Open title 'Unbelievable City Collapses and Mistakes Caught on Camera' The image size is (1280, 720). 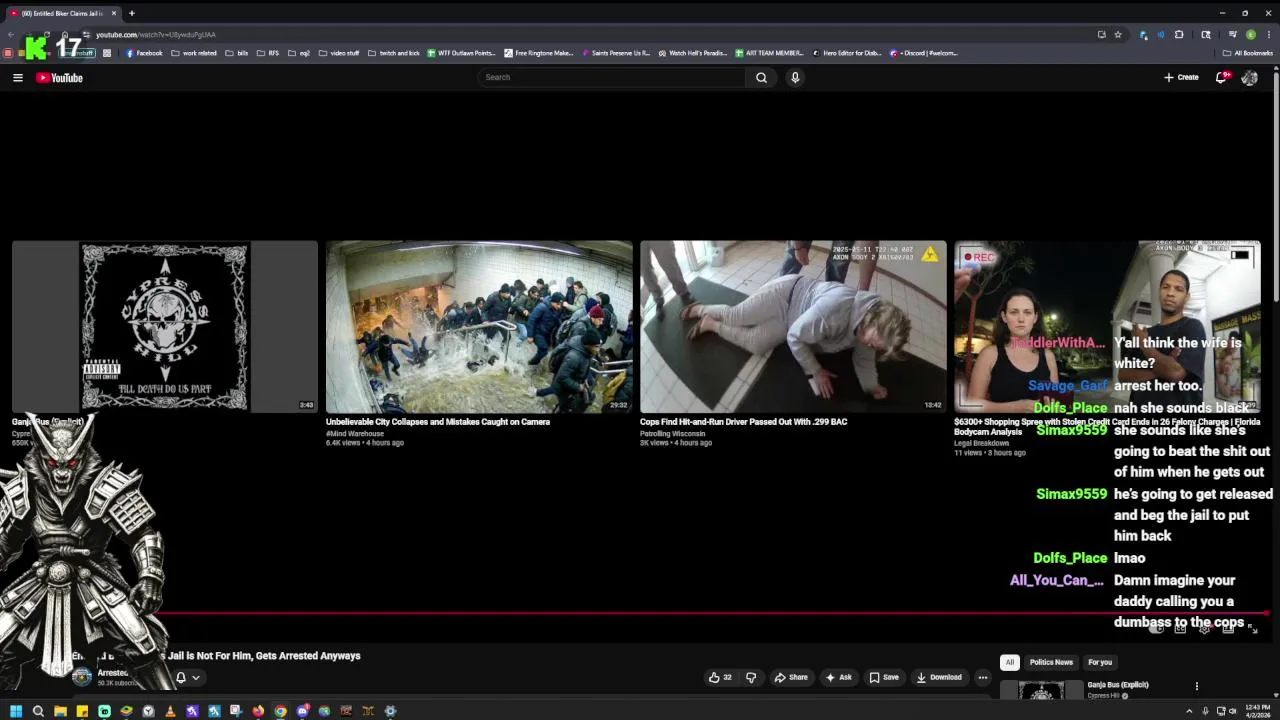pos(438,422)
